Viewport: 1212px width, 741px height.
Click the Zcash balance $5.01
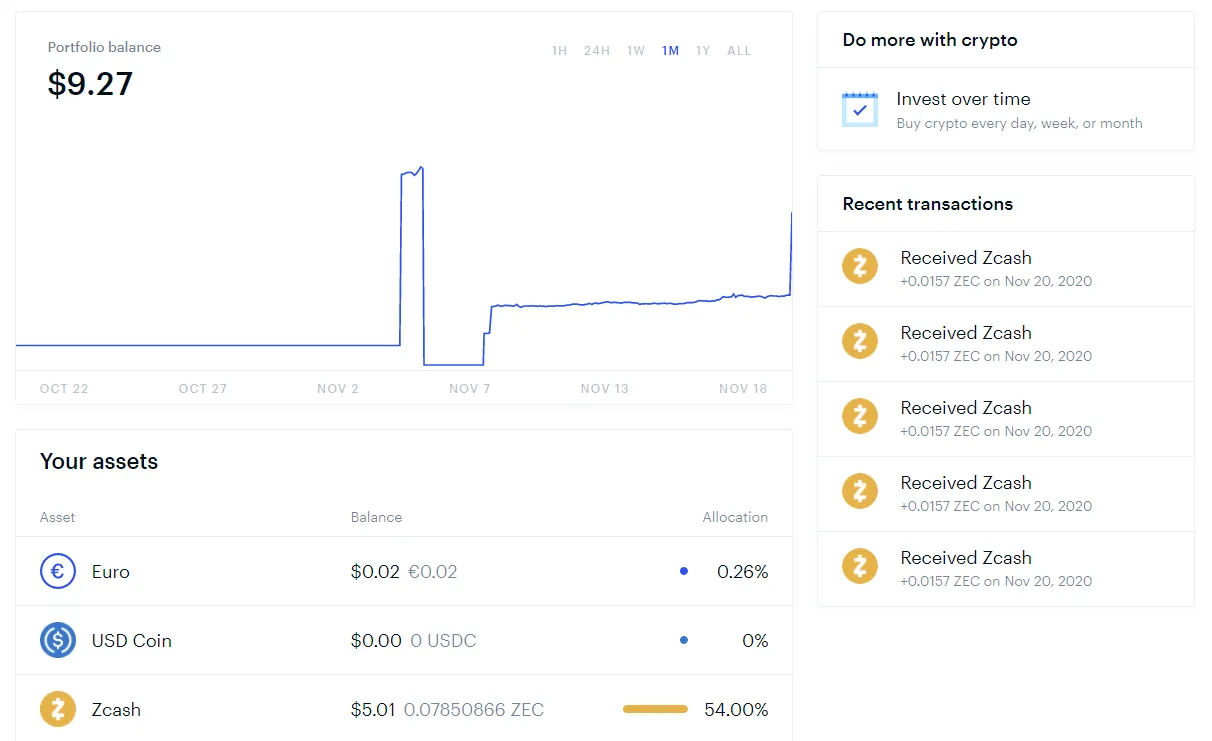coord(373,710)
